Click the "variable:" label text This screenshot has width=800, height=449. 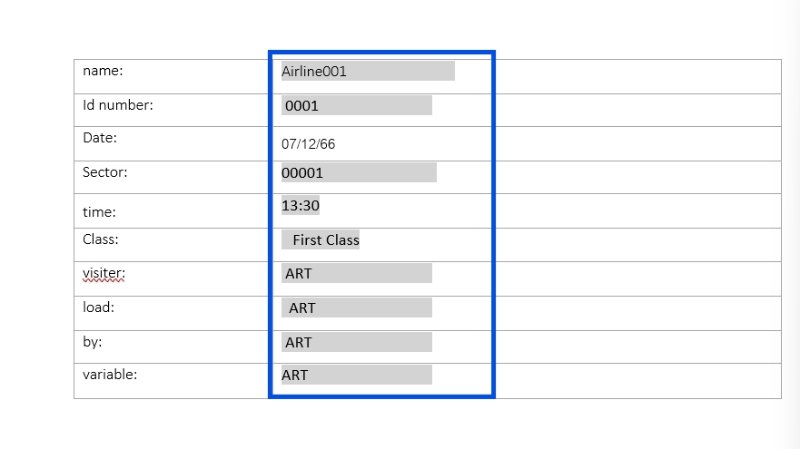coord(109,375)
